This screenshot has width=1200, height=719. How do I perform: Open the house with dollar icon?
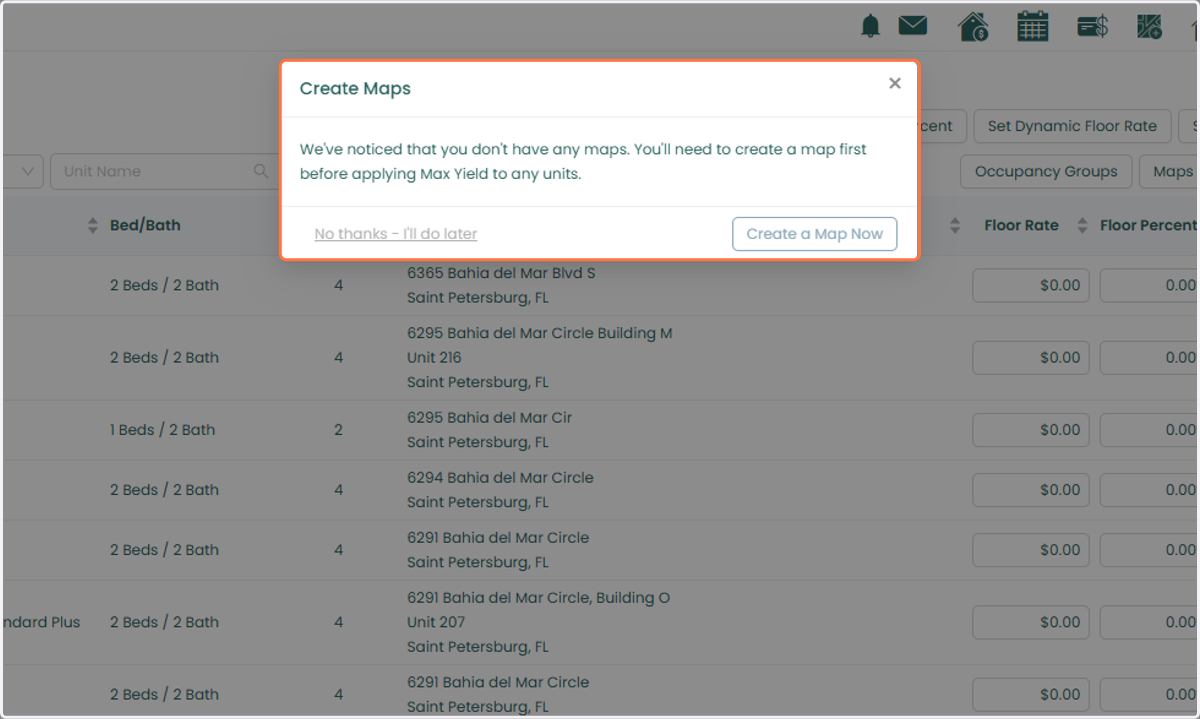coord(973,27)
